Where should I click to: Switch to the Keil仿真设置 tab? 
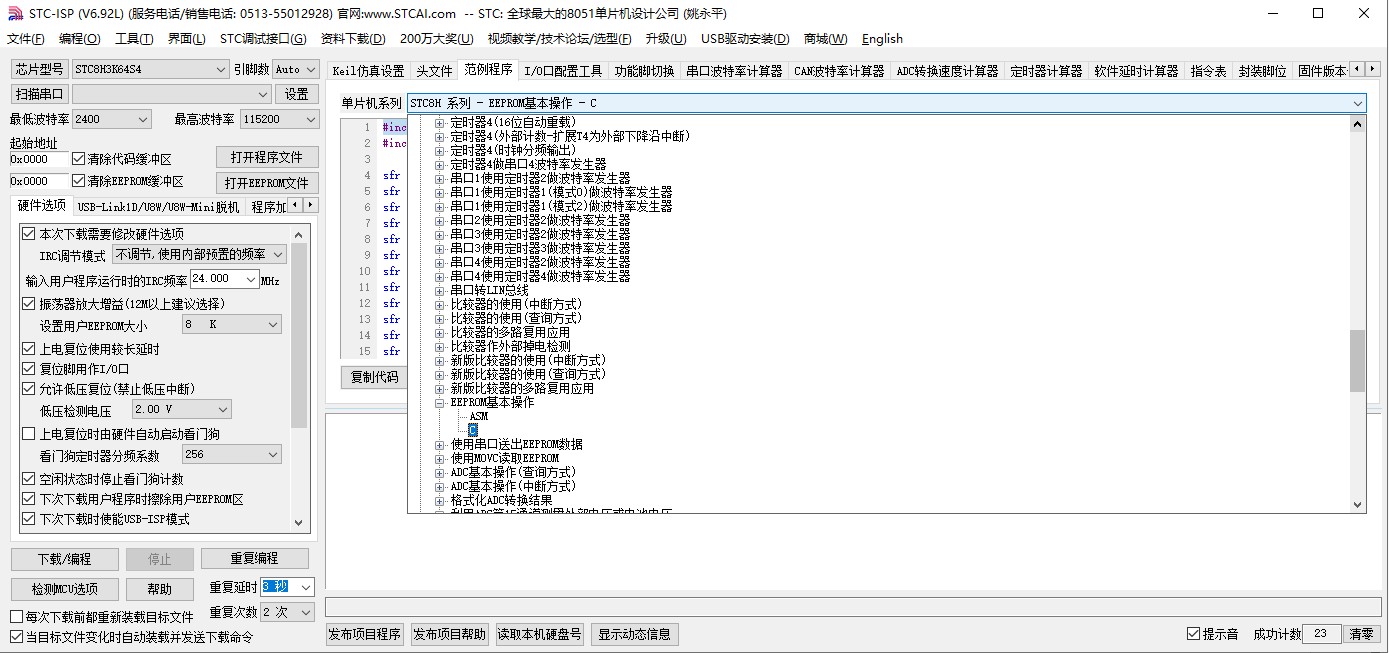pos(368,71)
